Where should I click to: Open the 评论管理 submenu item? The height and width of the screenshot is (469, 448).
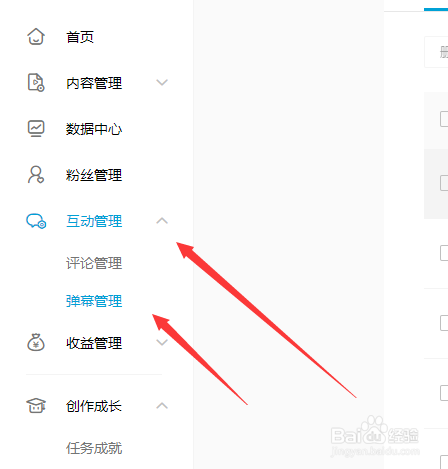point(94,263)
